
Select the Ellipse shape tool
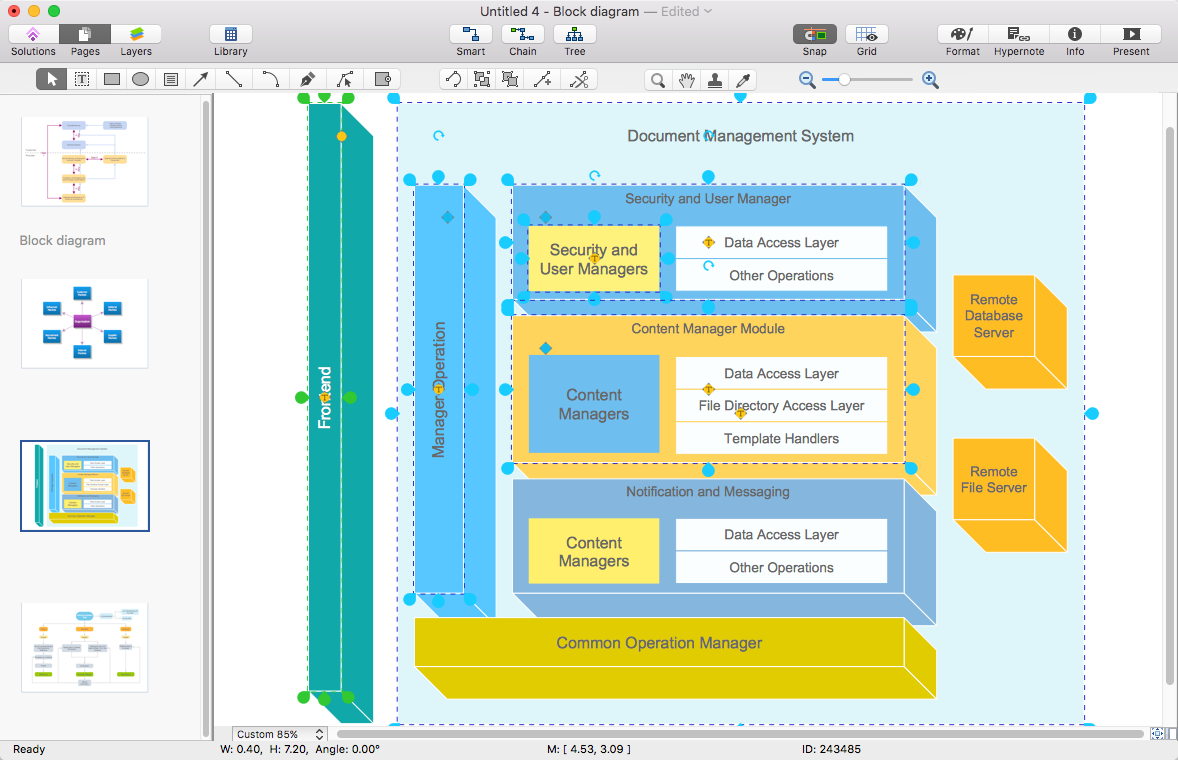pyautogui.click(x=141, y=80)
